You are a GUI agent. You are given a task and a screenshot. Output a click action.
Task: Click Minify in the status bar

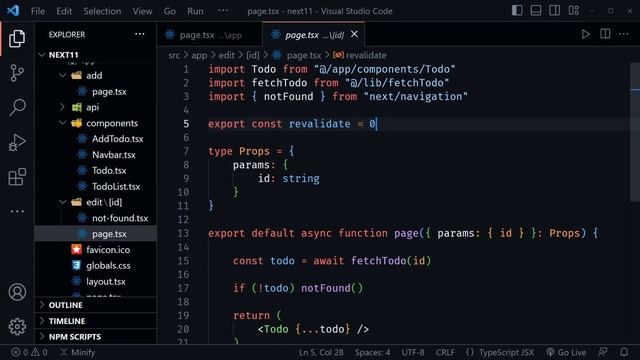(78, 352)
